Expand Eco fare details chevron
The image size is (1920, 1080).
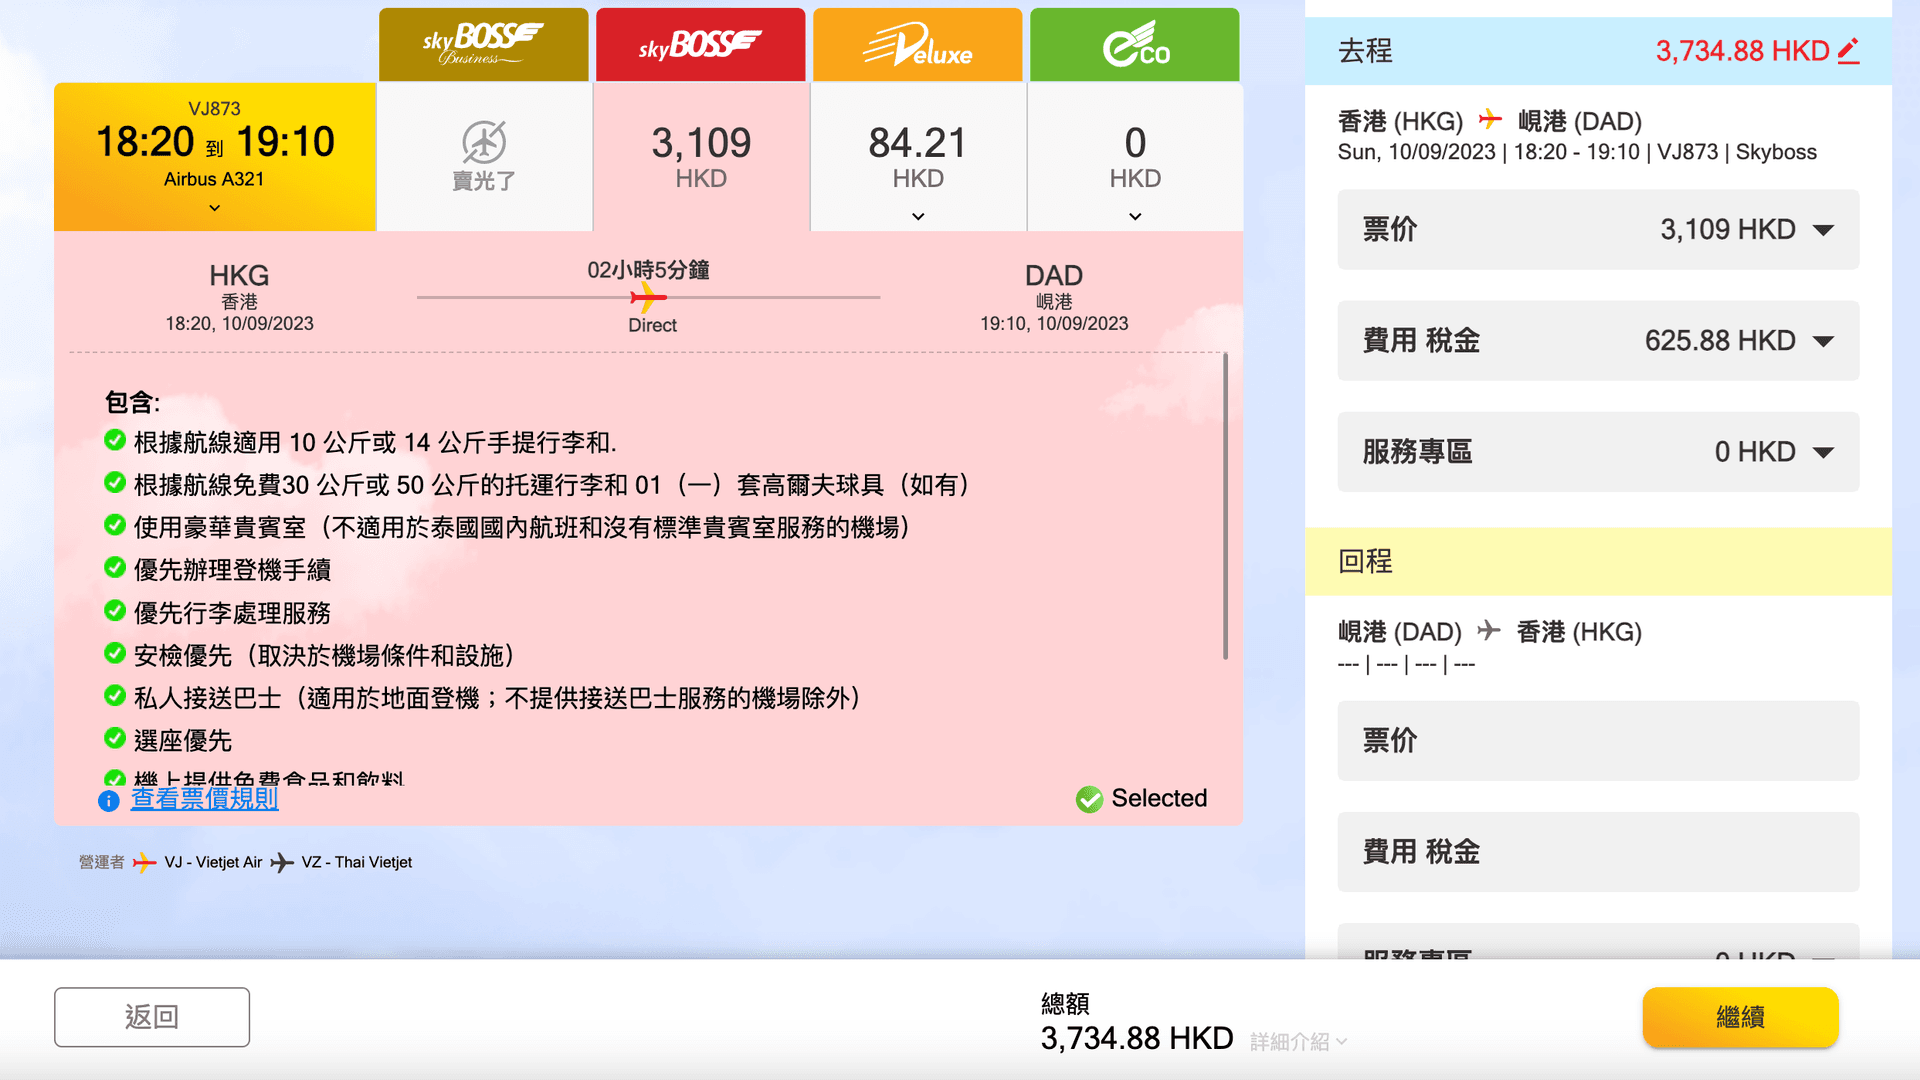tap(1135, 216)
